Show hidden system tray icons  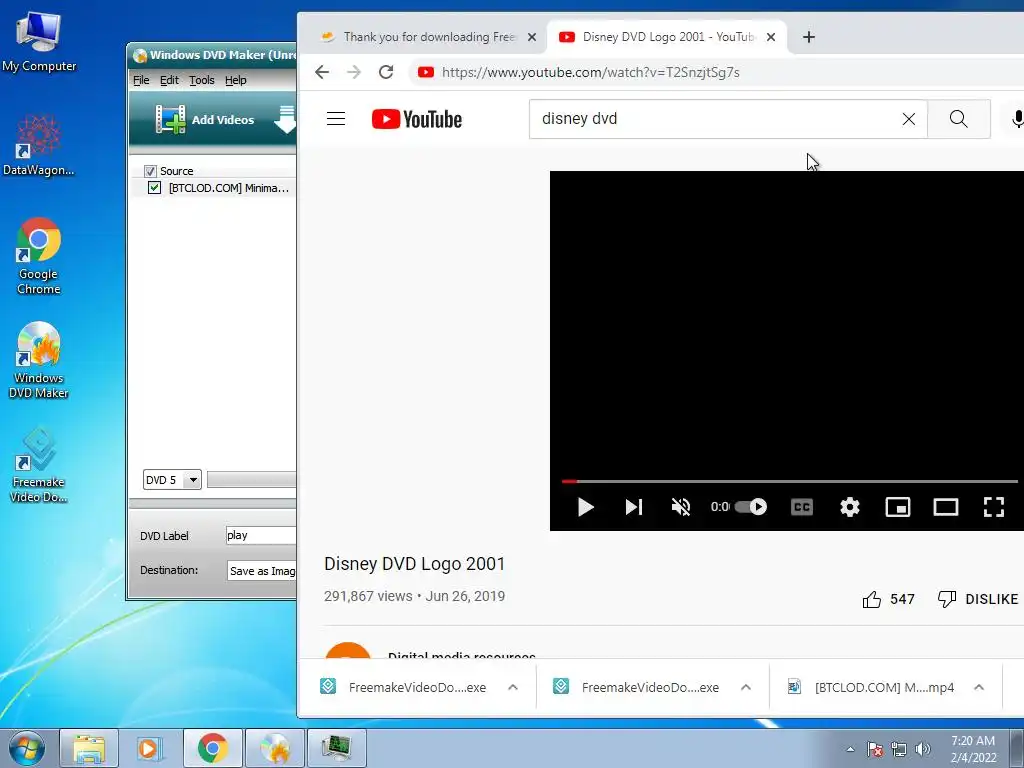pos(850,749)
